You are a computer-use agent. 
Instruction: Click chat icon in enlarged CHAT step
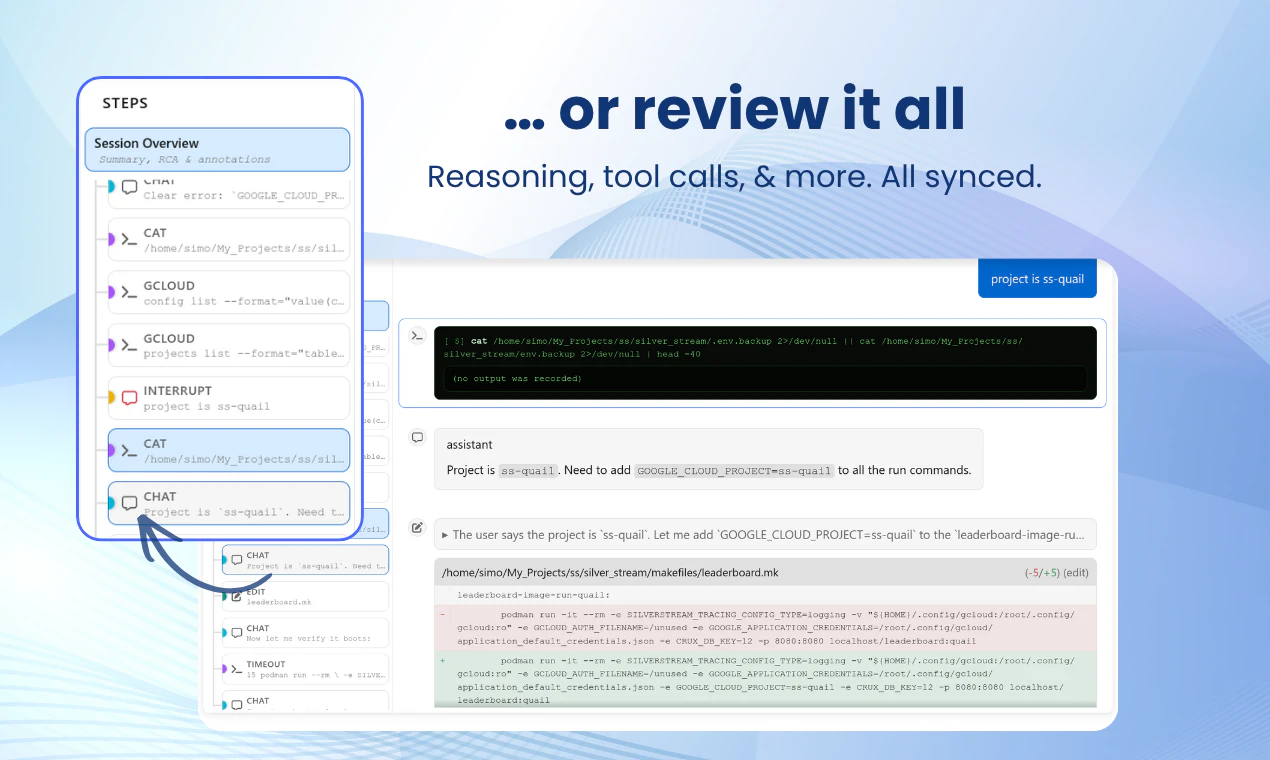(x=129, y=504)
